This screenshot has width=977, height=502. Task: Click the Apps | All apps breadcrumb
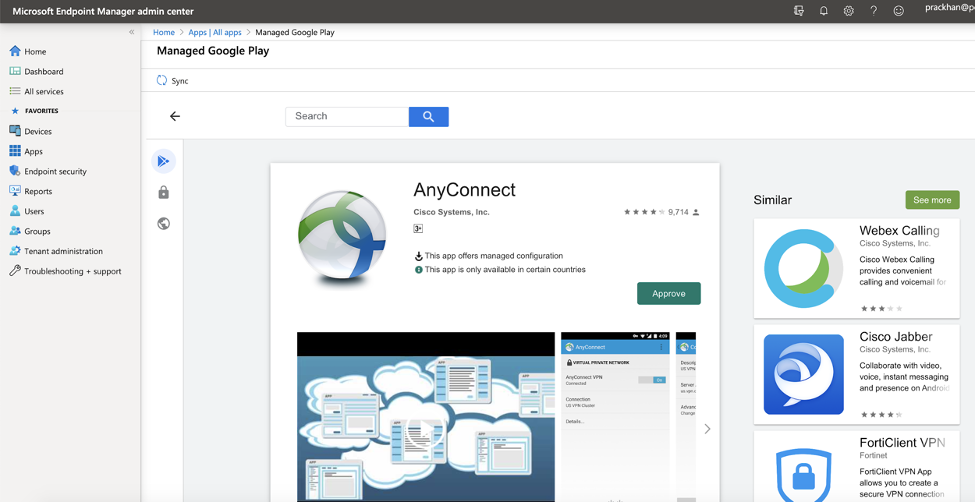[x=215, y=32]
